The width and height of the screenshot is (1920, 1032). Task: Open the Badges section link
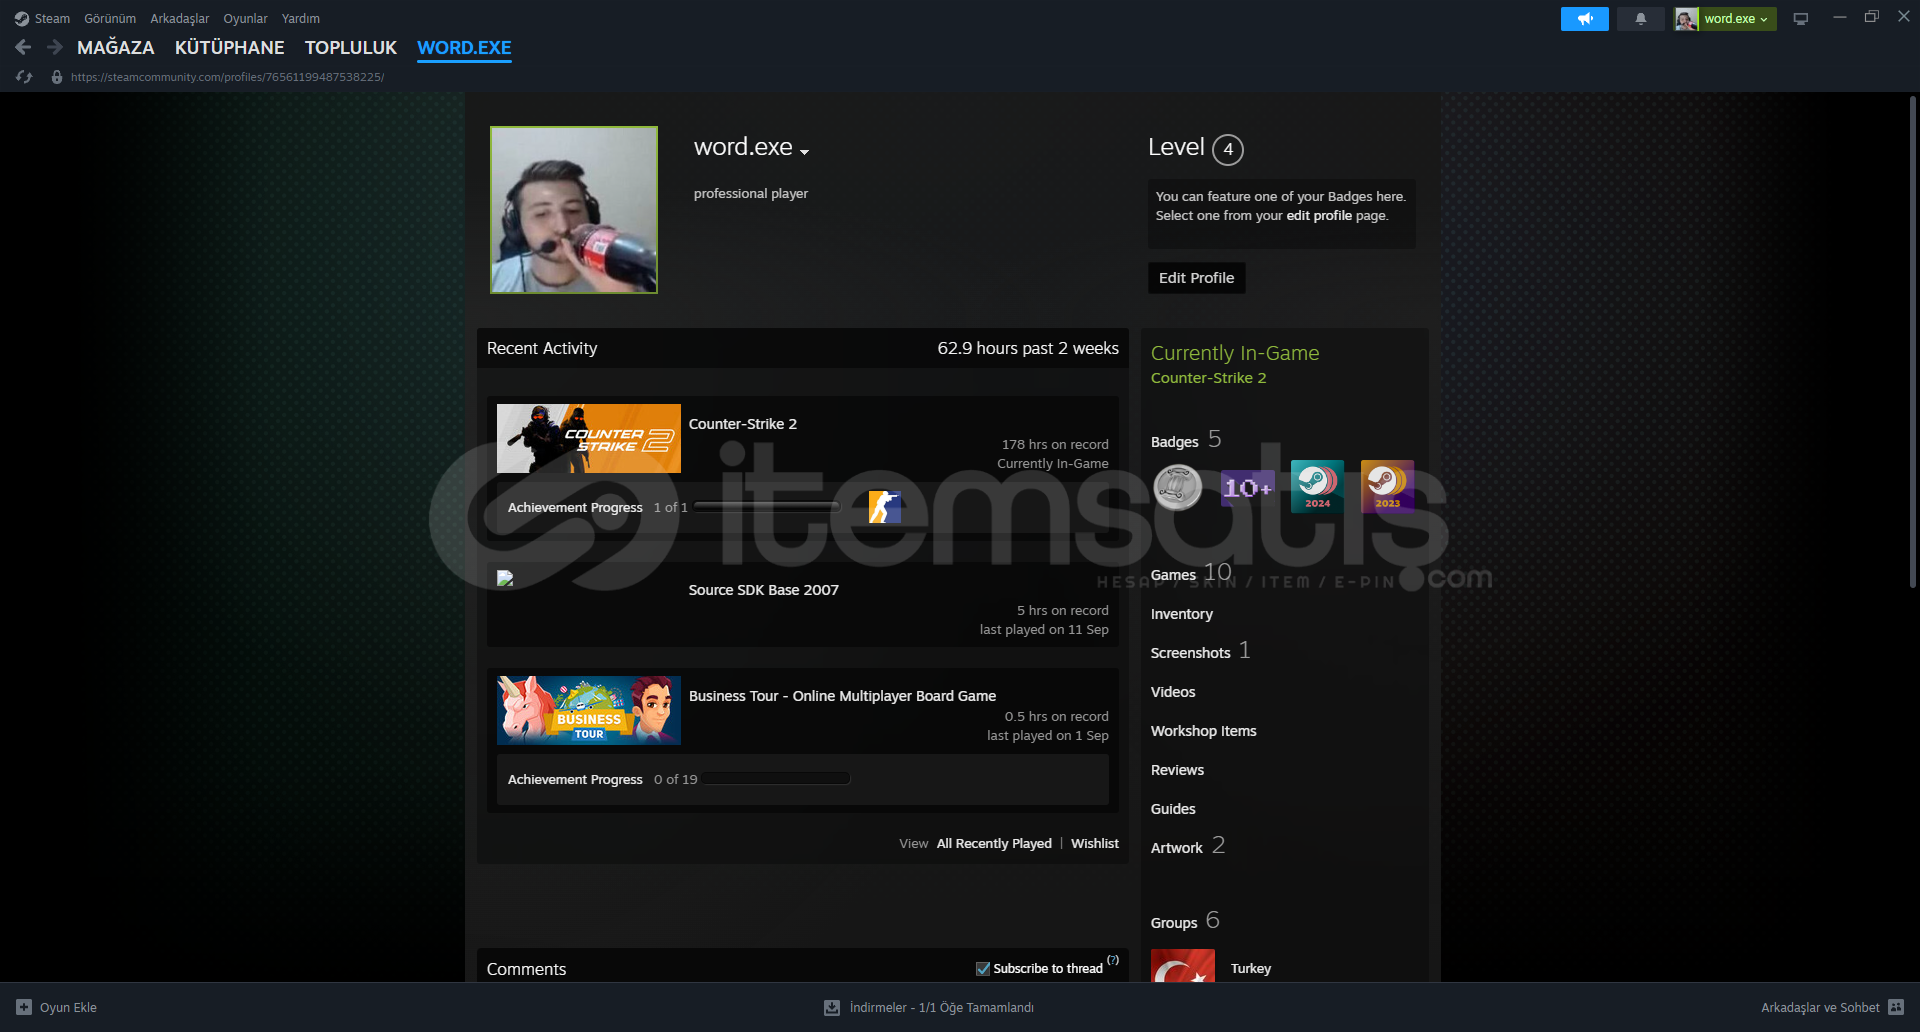(1175, 441)
